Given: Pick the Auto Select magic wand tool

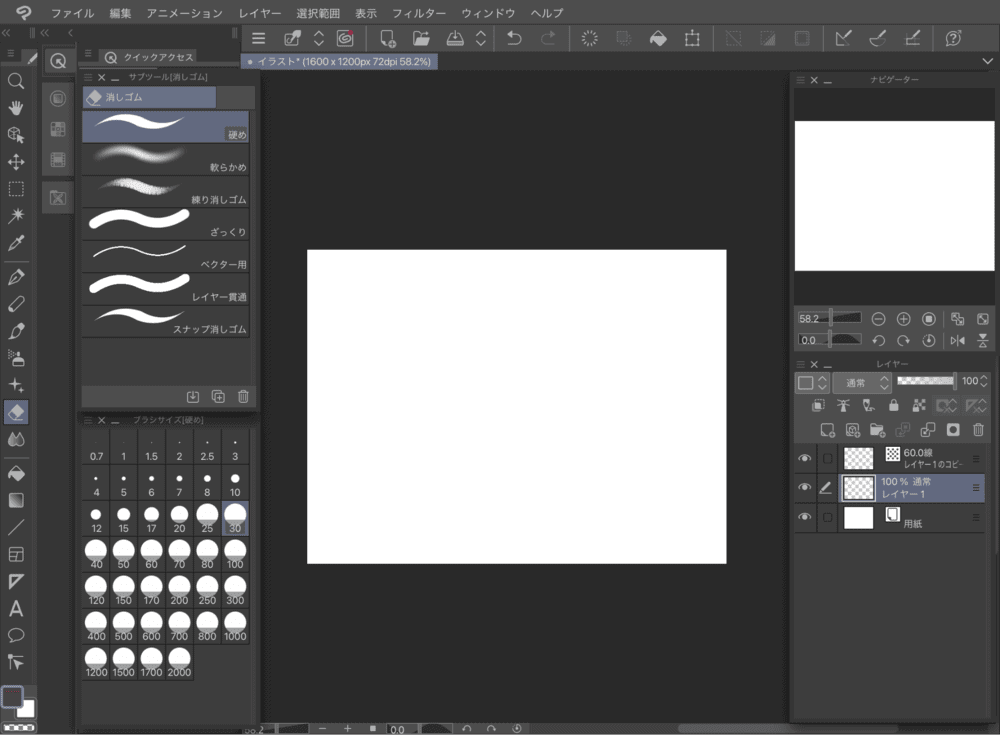Looking at the screenshot, I should pos(16,216).
